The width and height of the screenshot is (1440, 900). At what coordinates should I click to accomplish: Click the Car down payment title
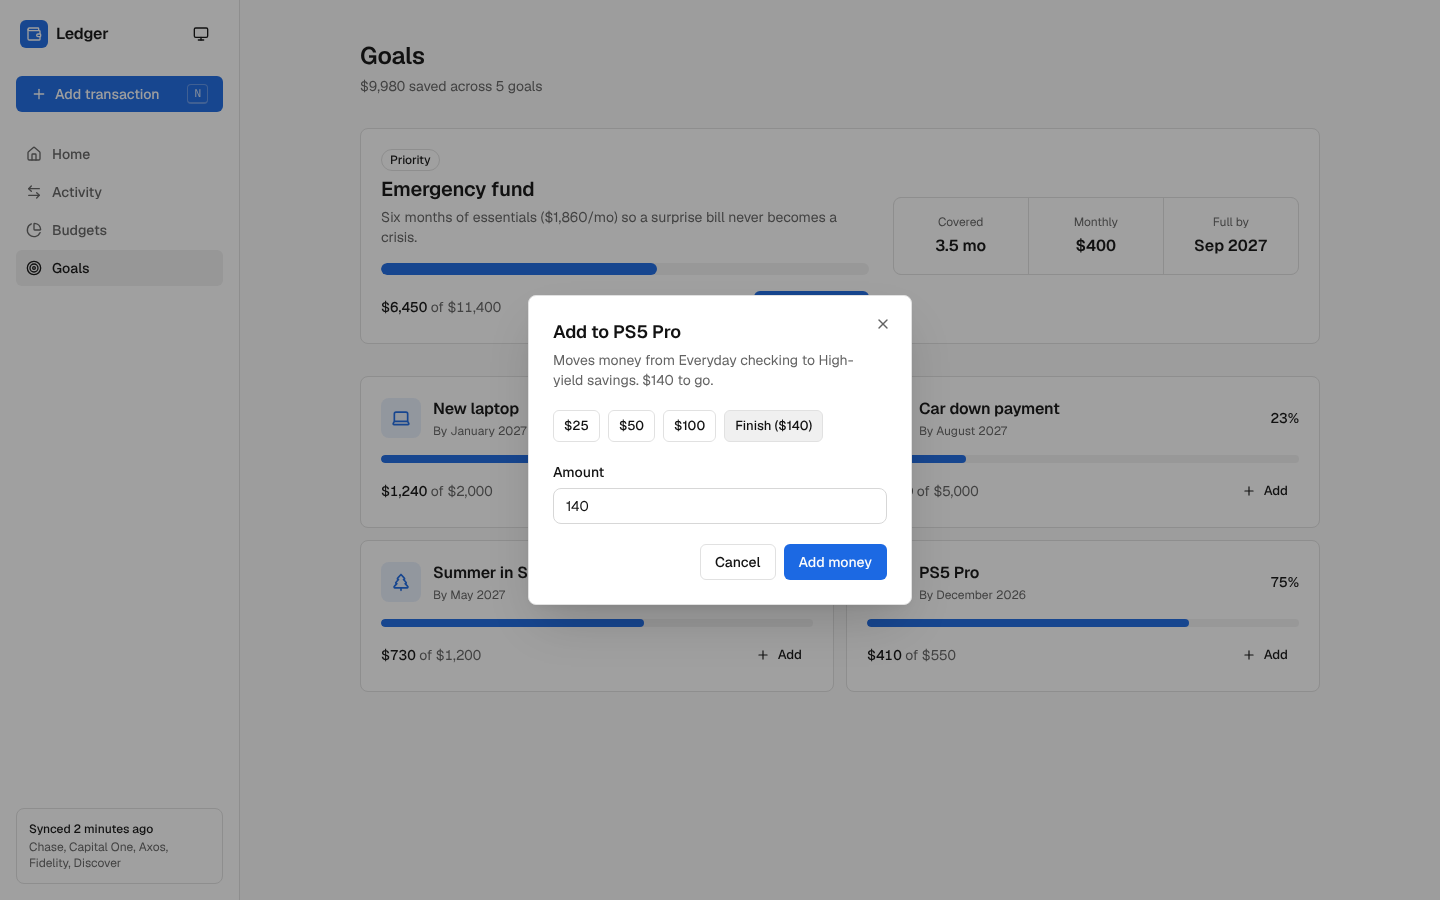(x=989, y=409)
